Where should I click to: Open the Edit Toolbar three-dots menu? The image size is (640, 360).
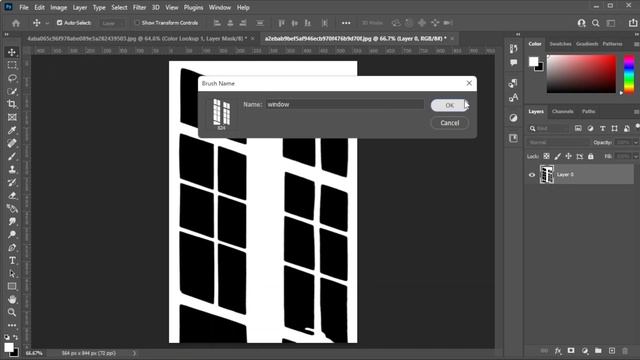(12, 325)
